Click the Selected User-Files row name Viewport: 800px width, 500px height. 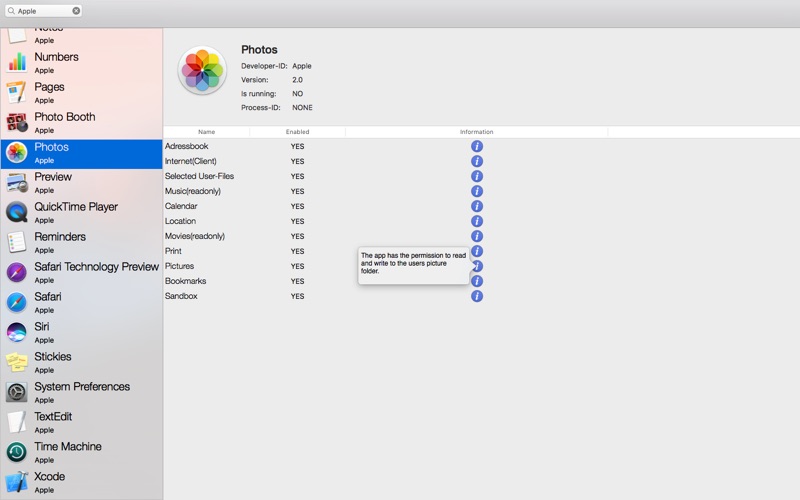click(x=199, y=176)
